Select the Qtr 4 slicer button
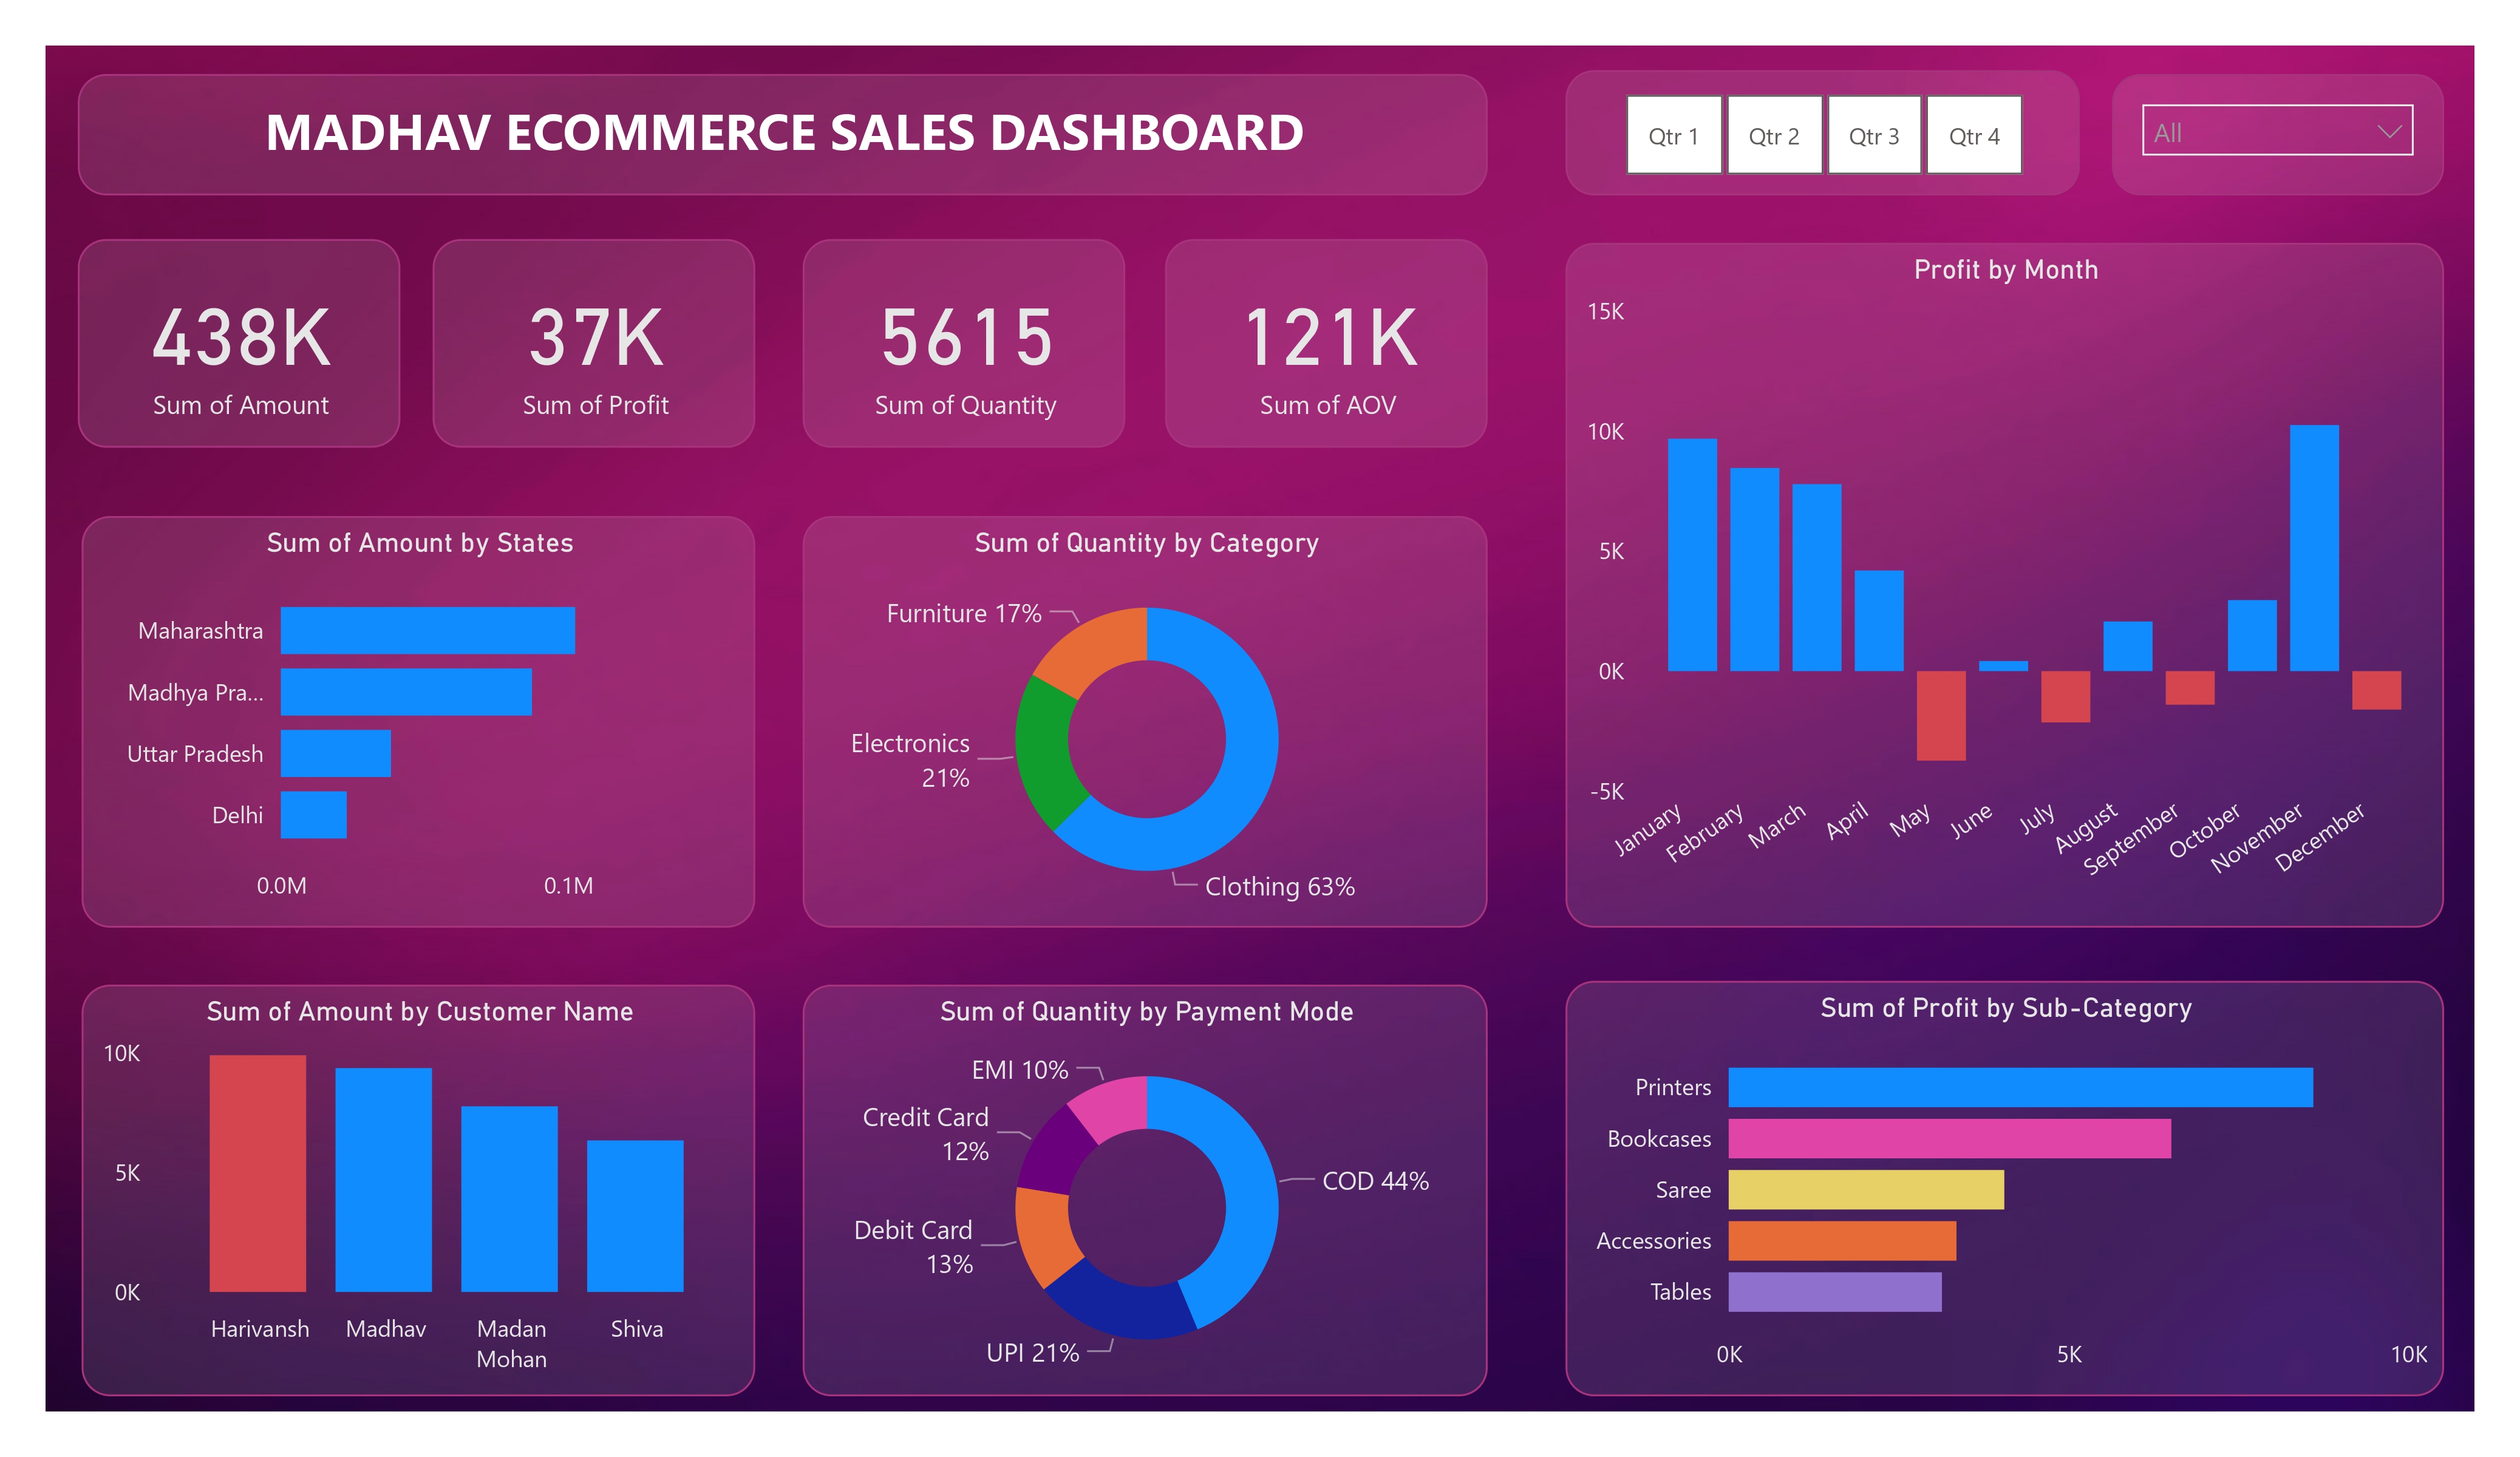 (x=1974, y=135)
